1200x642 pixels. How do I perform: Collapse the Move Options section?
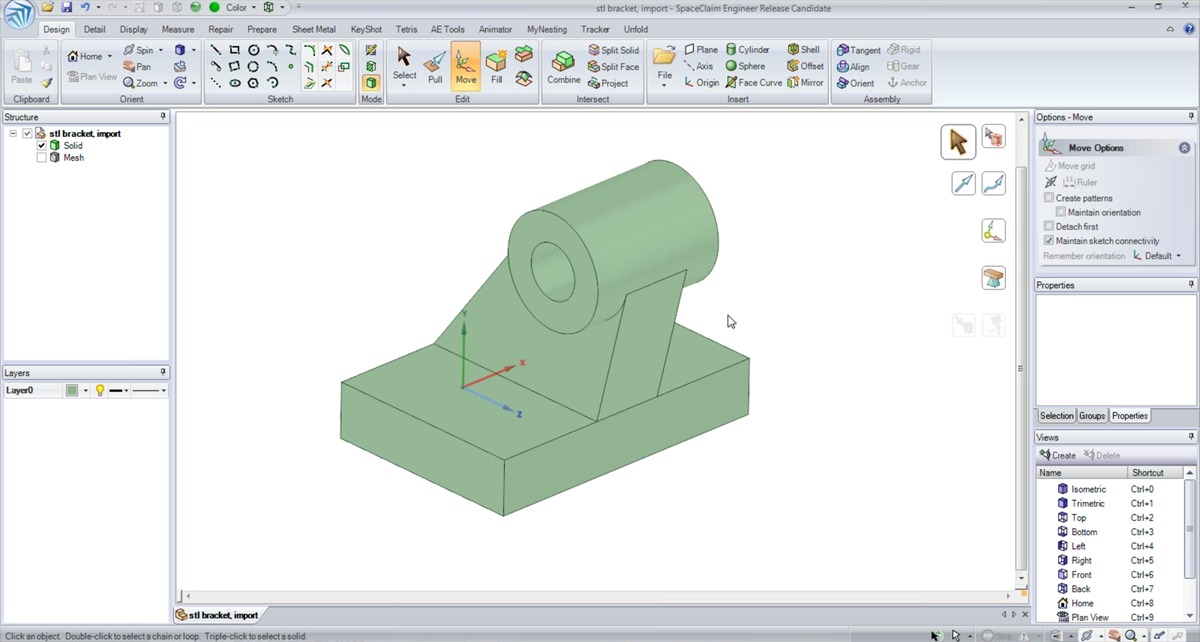click(1184, 148)
